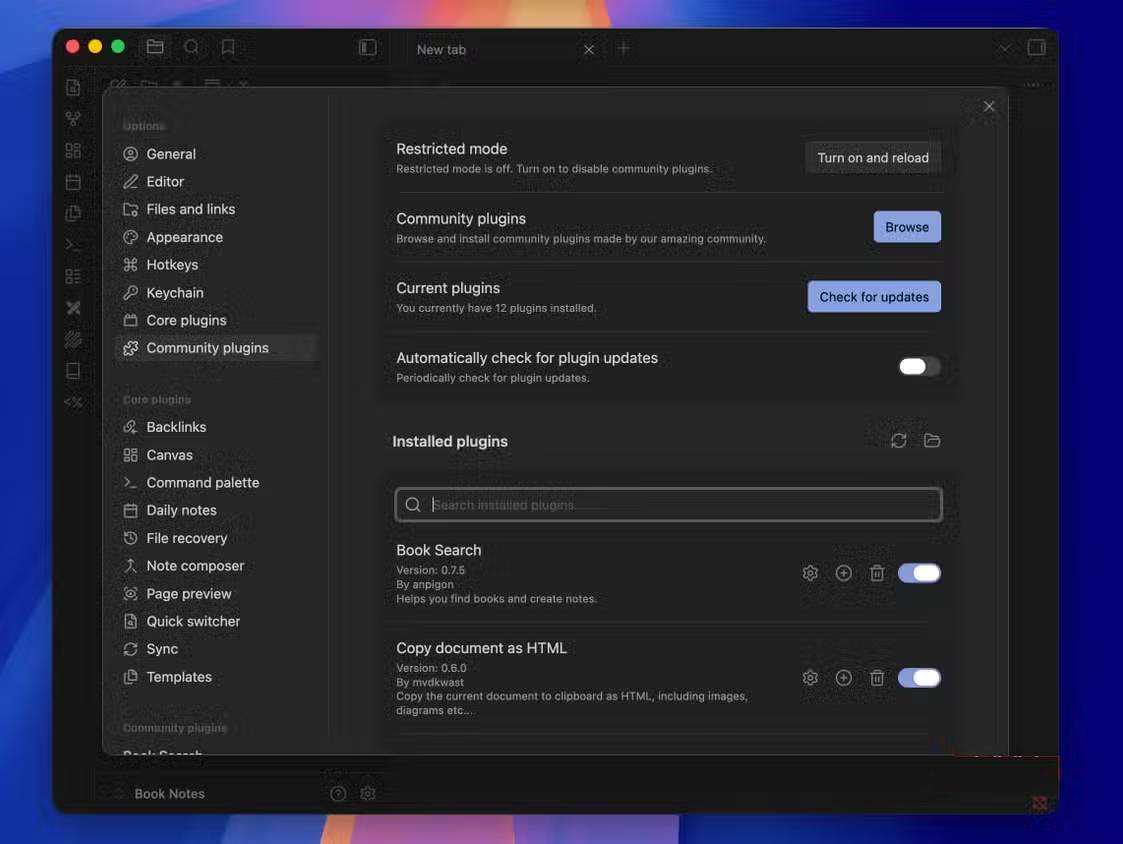Viewport: 1123px width, 844px height.
Task: Delete Copy document as HTML plugin
Action: coord(877,678)
